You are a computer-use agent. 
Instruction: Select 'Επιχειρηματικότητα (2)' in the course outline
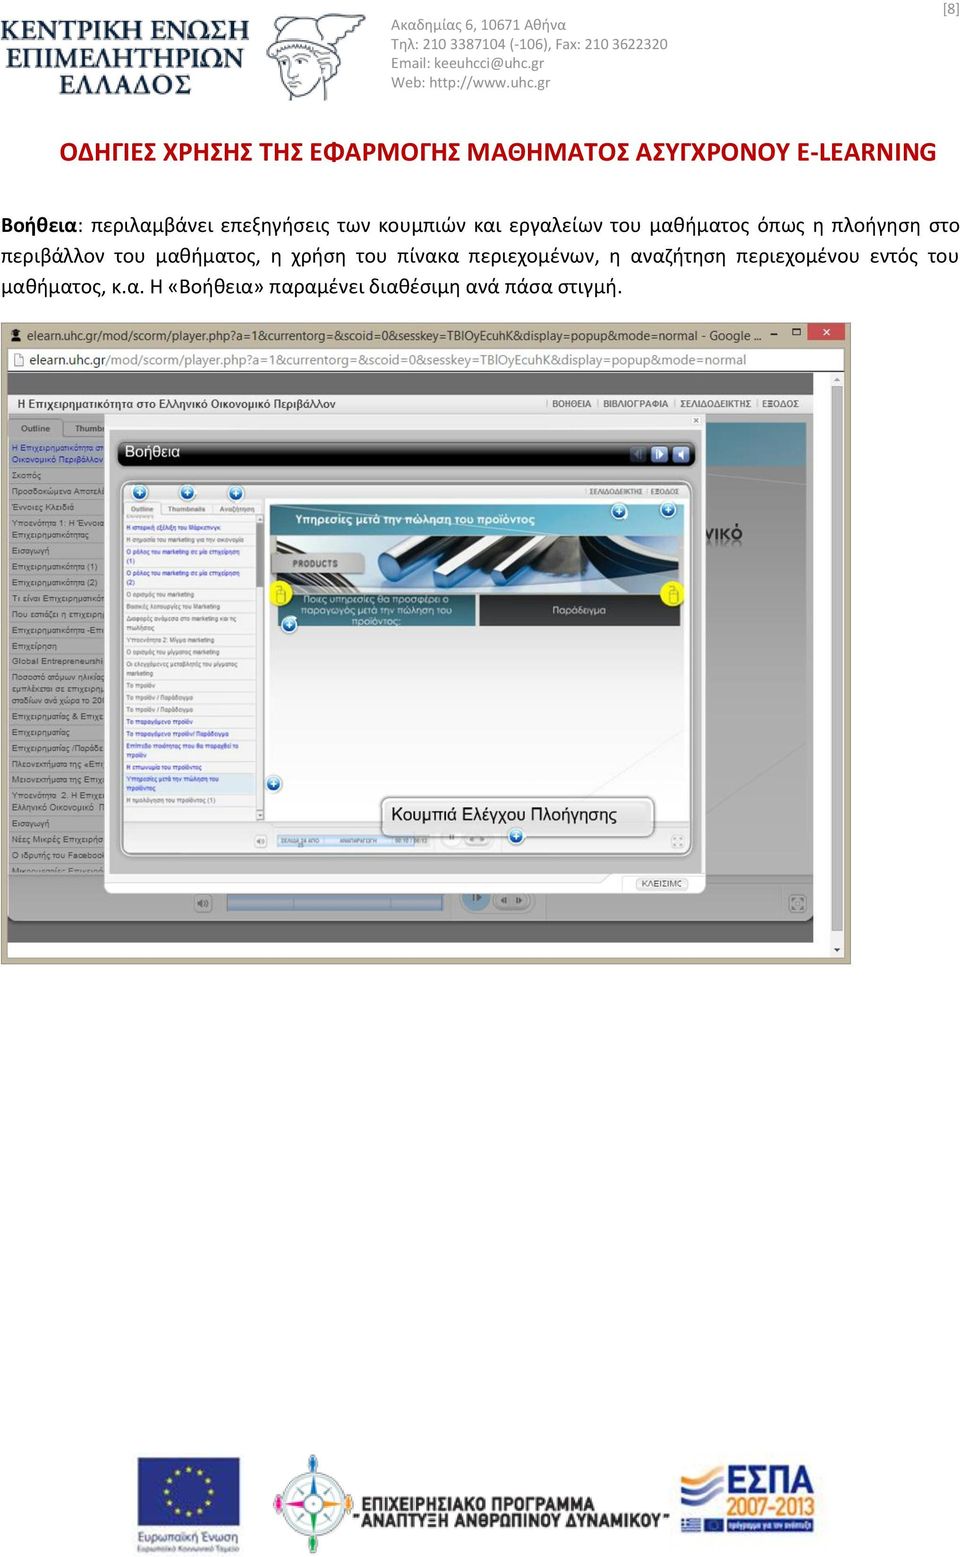point(55,583)
